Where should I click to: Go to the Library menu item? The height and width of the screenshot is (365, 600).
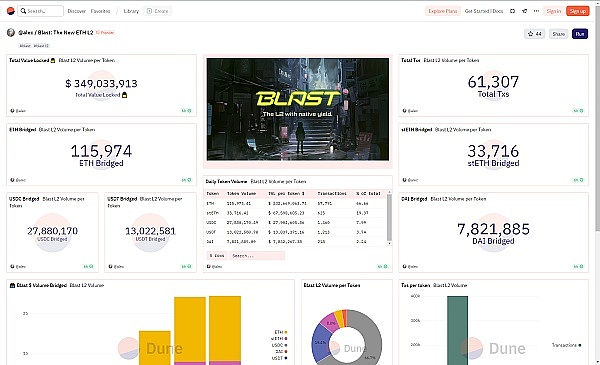click(131, 11)
